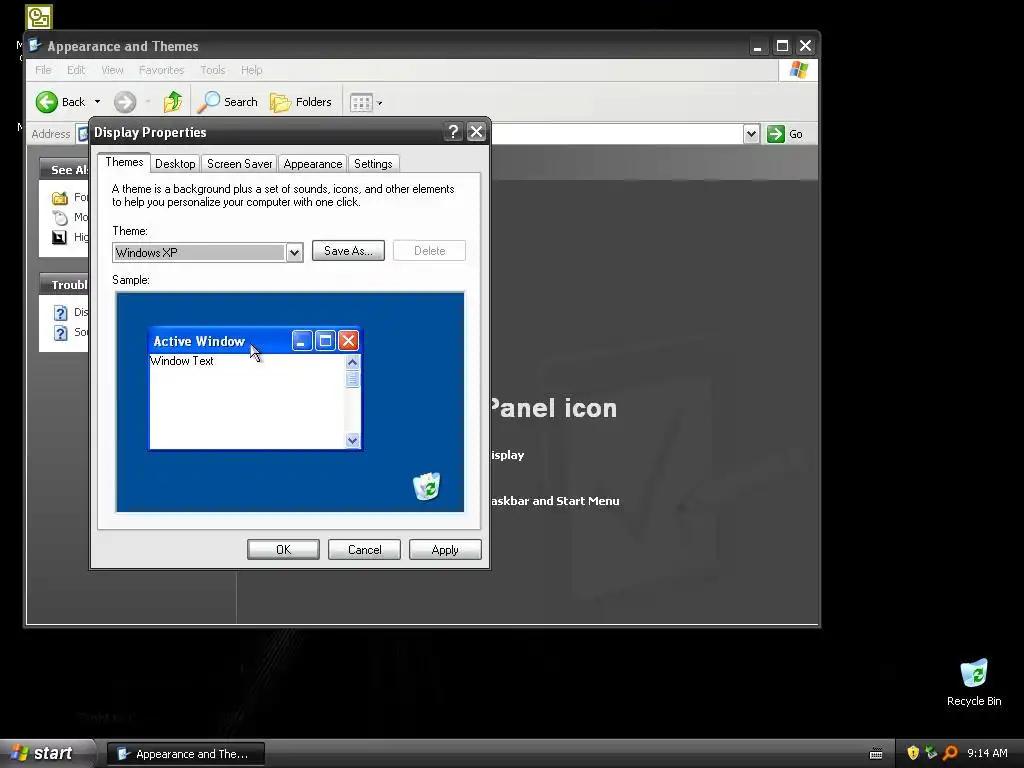Click the Mouse Pointers icon in See Also

(59, 217)
